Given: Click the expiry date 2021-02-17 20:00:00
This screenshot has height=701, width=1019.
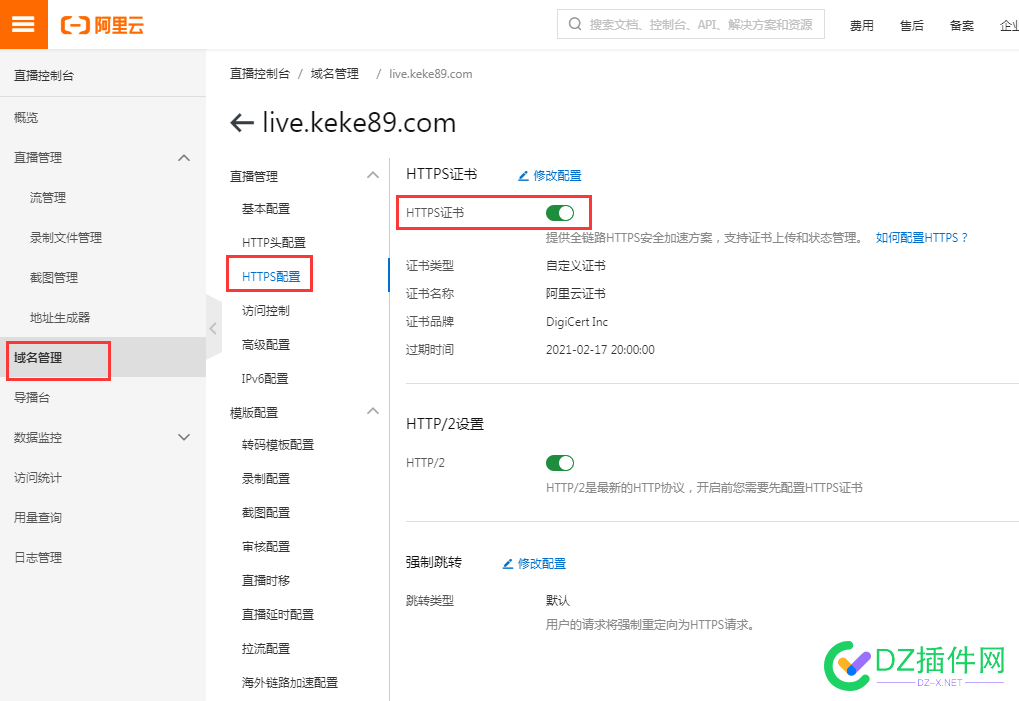Looking at the screenshot, I should coord(600,350).
